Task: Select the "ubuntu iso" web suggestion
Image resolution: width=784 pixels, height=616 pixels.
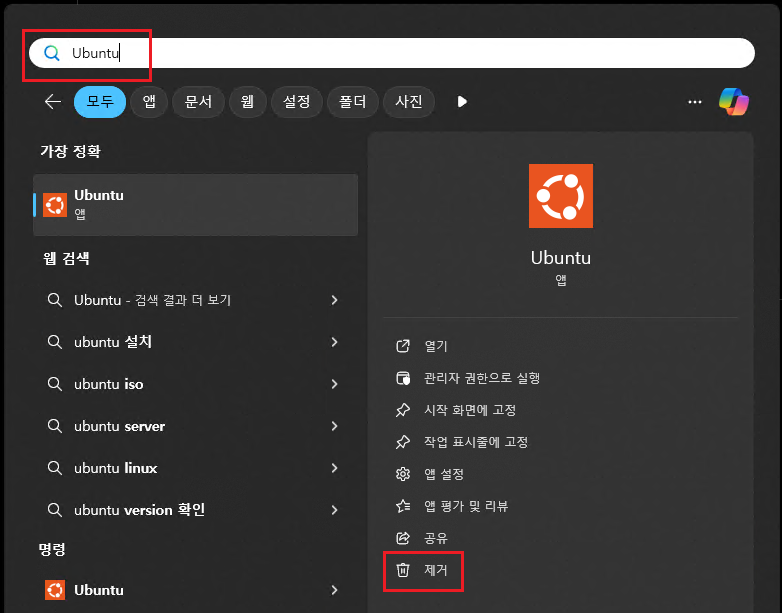Action: [196, 384]
